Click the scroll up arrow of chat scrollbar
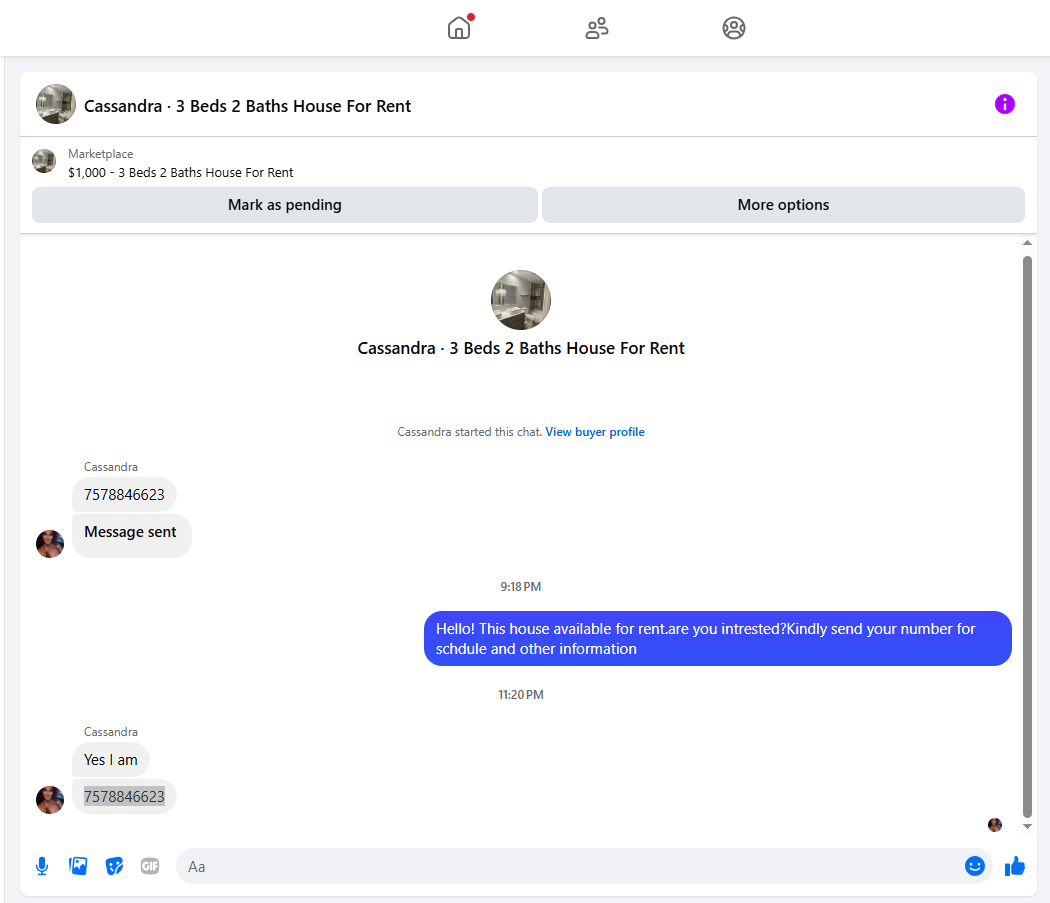Image resolution: width=1050 pixels, height=903 pixels. coord(1027,242)
